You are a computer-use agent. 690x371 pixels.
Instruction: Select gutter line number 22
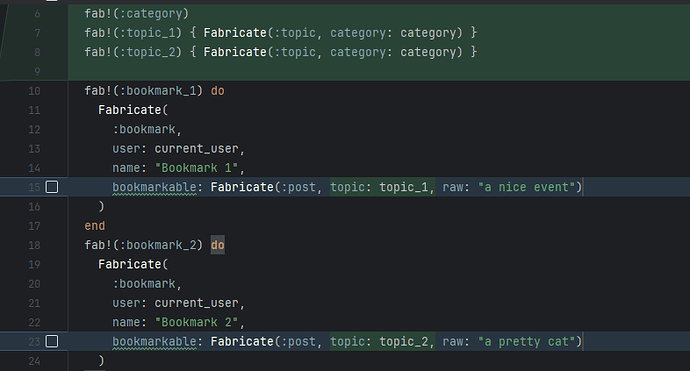[x=34, y=322]
